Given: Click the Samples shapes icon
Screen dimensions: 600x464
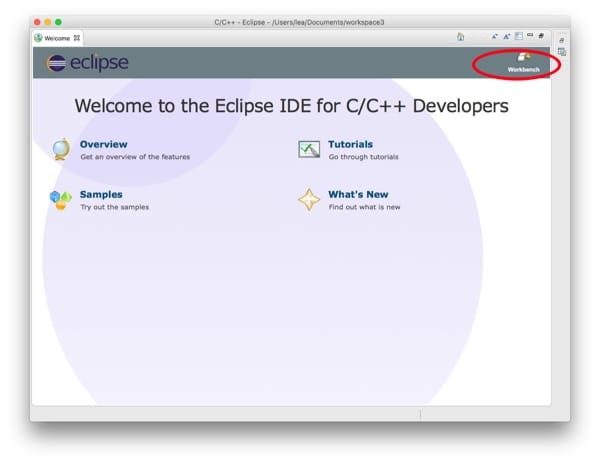Looking at the screenshot, I should [x=60, y=200].
